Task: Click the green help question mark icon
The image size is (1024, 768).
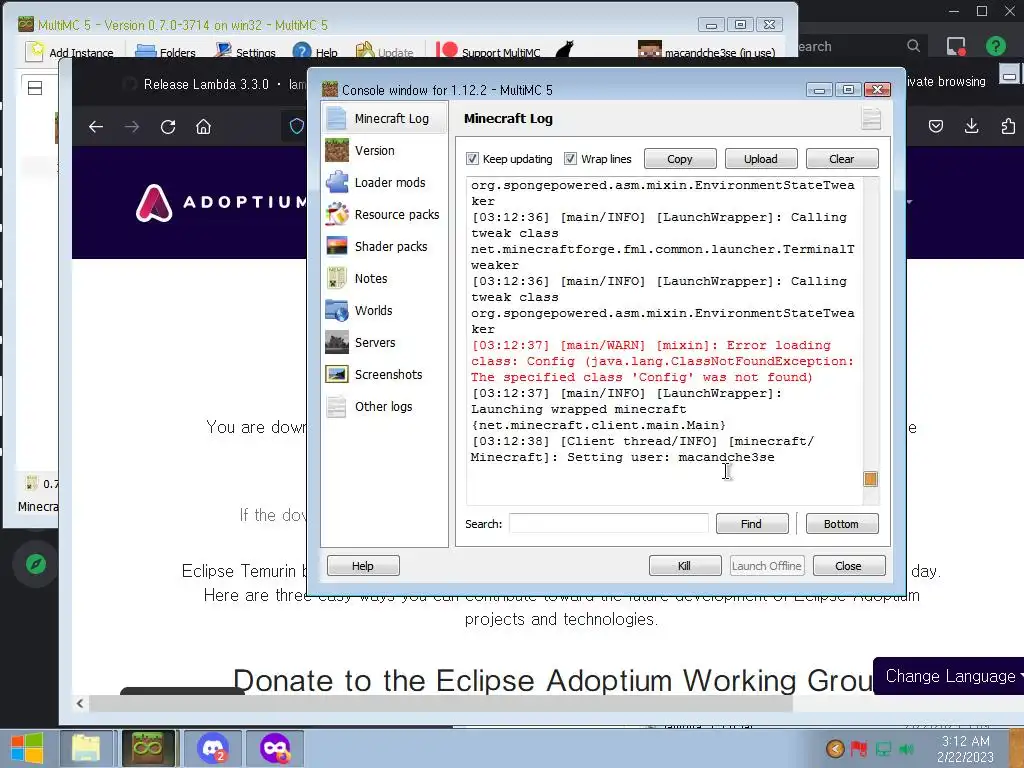Action: (x=995, y=46)
